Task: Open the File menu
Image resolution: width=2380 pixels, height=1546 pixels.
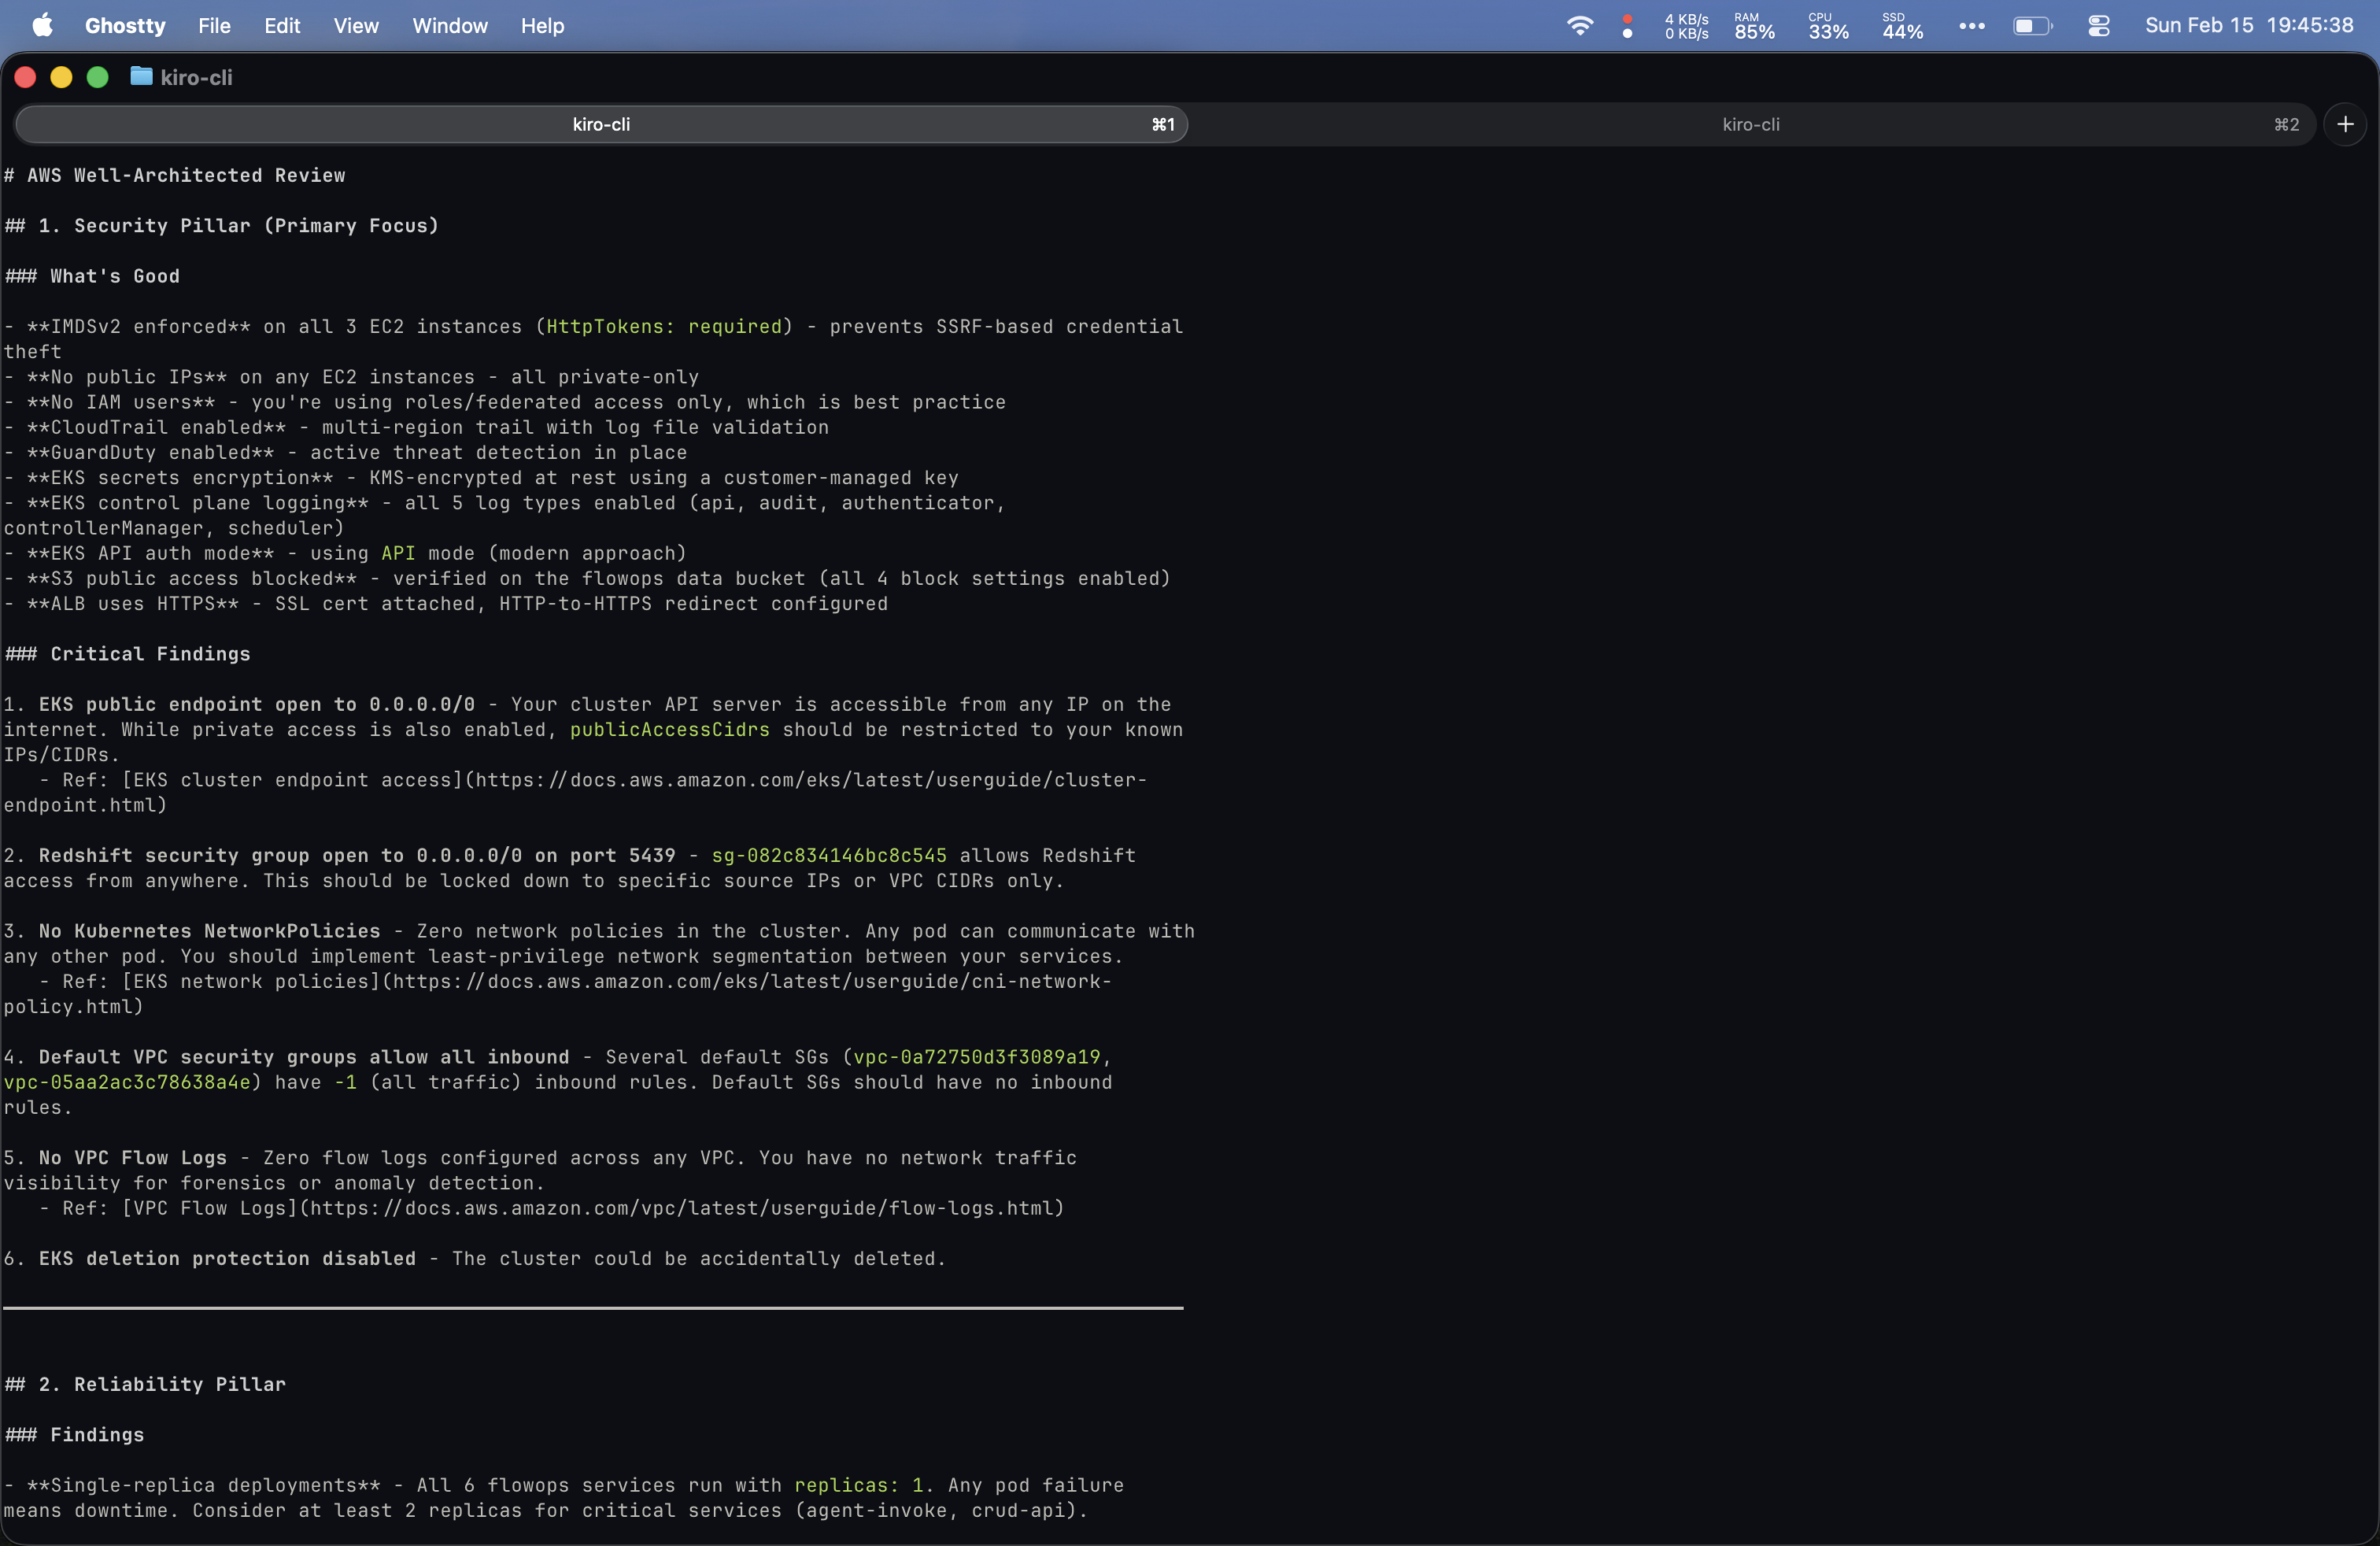Action: tap(214, 25)
